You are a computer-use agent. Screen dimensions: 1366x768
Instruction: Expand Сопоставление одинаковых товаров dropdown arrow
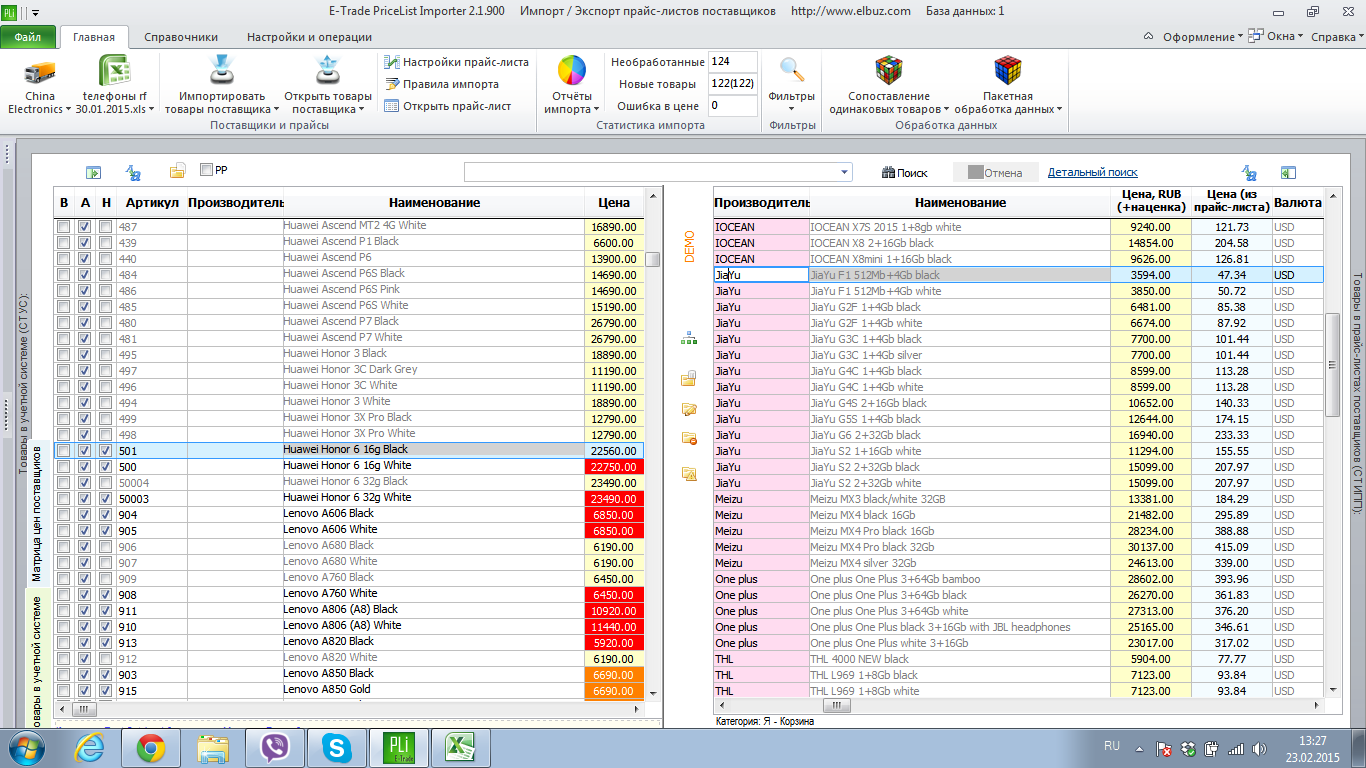(946, 110)
